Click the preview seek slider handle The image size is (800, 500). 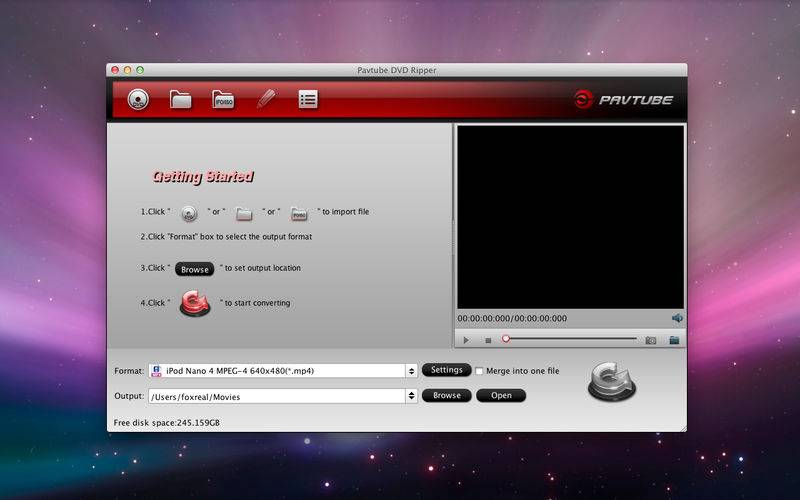pos(506,338)
